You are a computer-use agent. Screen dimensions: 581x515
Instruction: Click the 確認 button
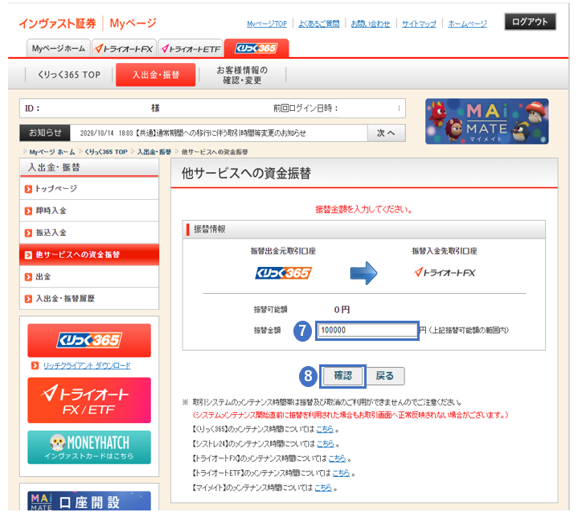click(x=343, y=376)
